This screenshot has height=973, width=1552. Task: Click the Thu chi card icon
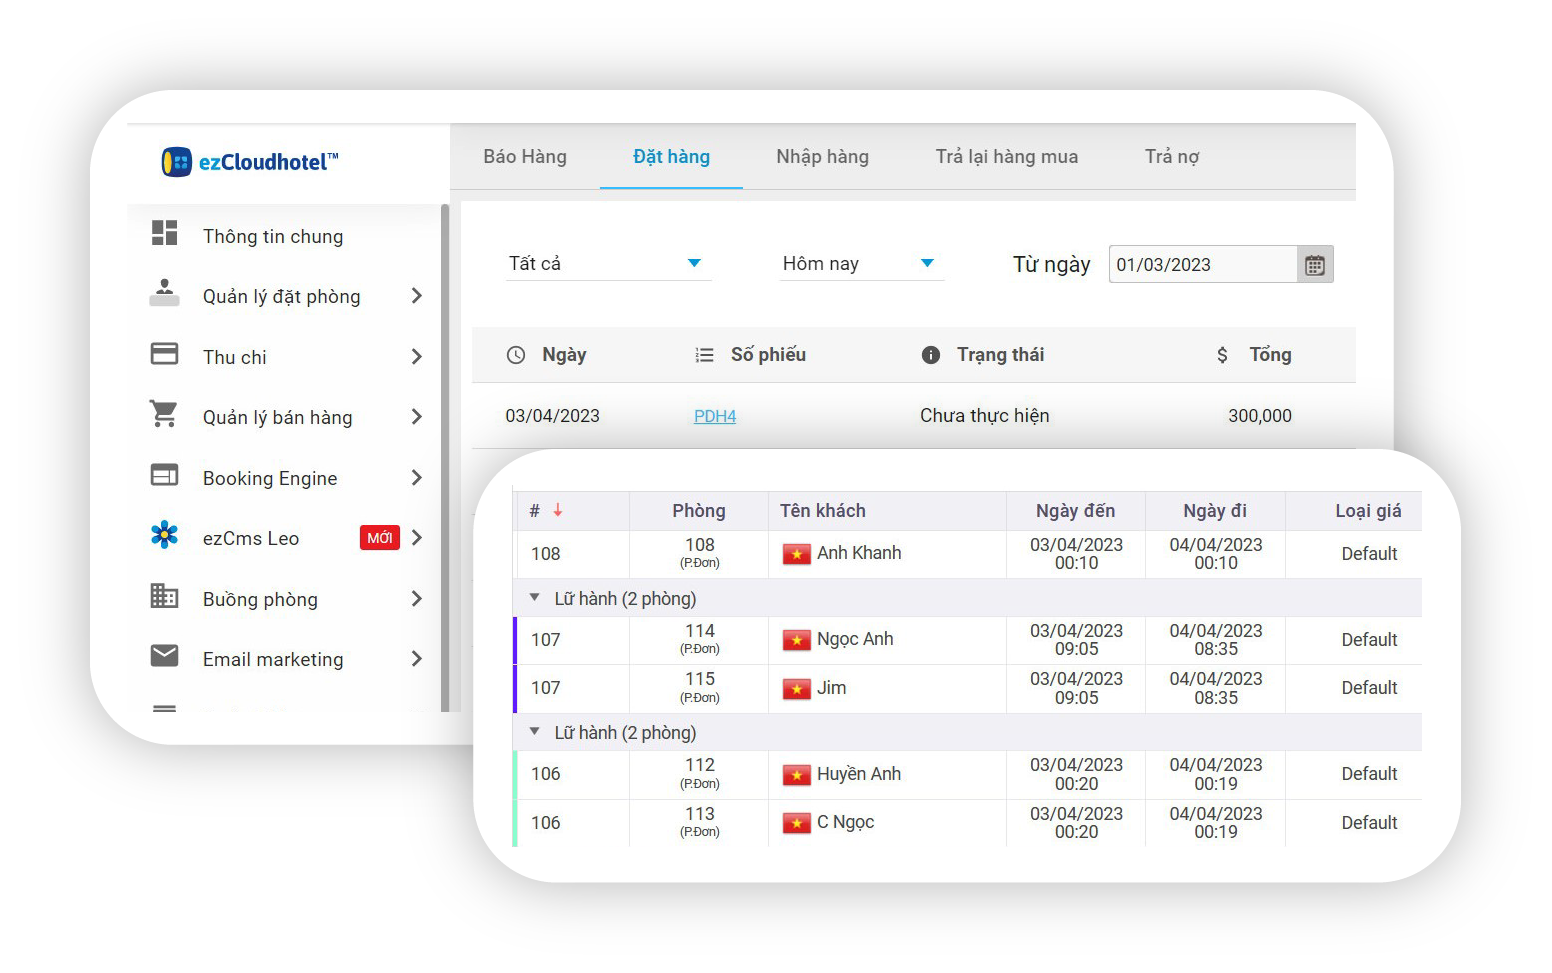coord(164,354)
